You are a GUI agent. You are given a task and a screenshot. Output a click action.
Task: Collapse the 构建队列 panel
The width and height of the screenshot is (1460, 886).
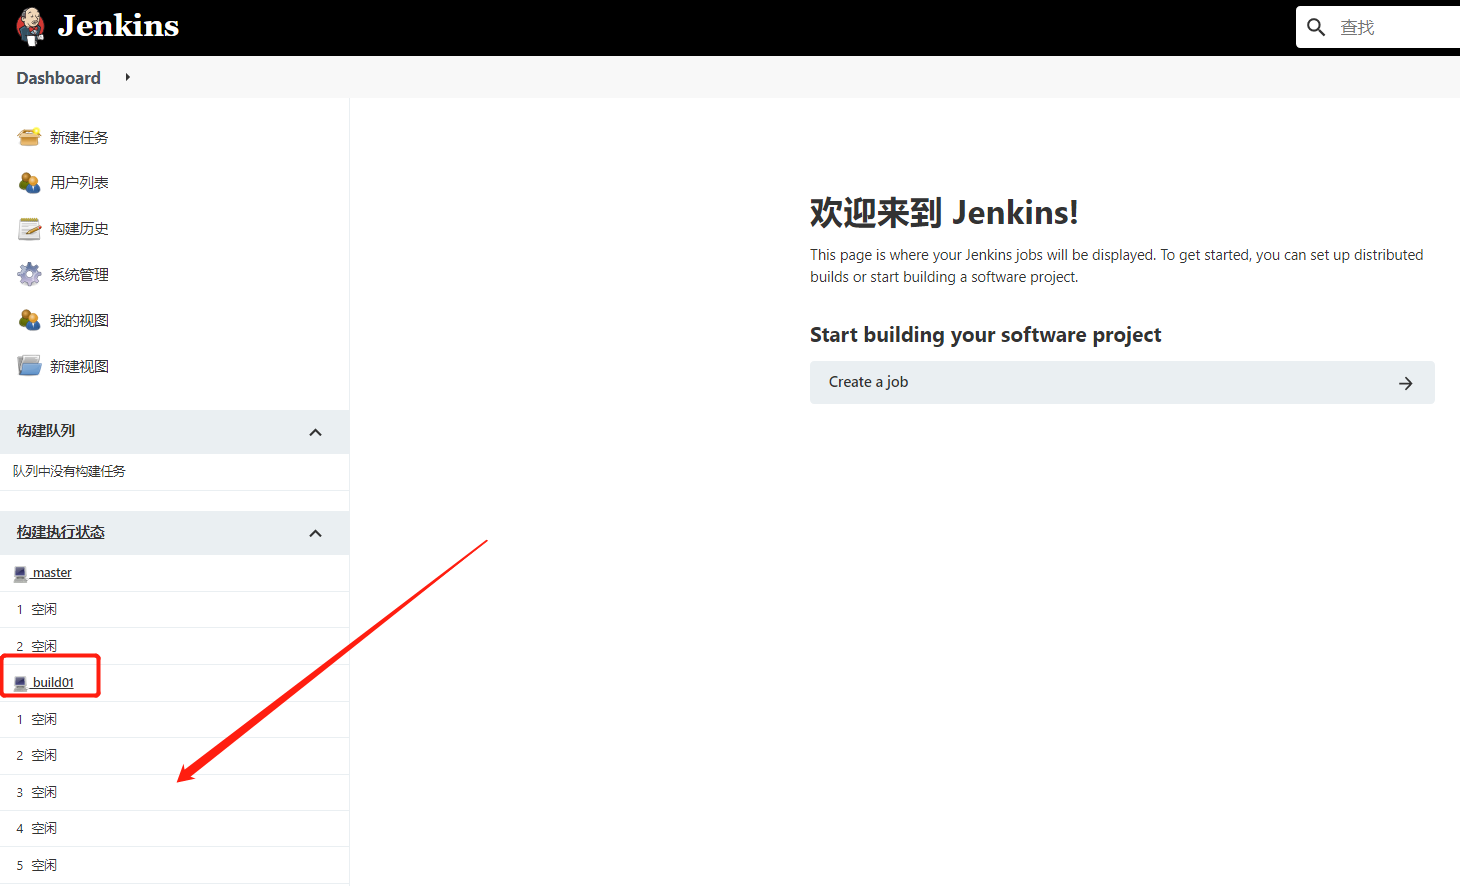[315, 432]
